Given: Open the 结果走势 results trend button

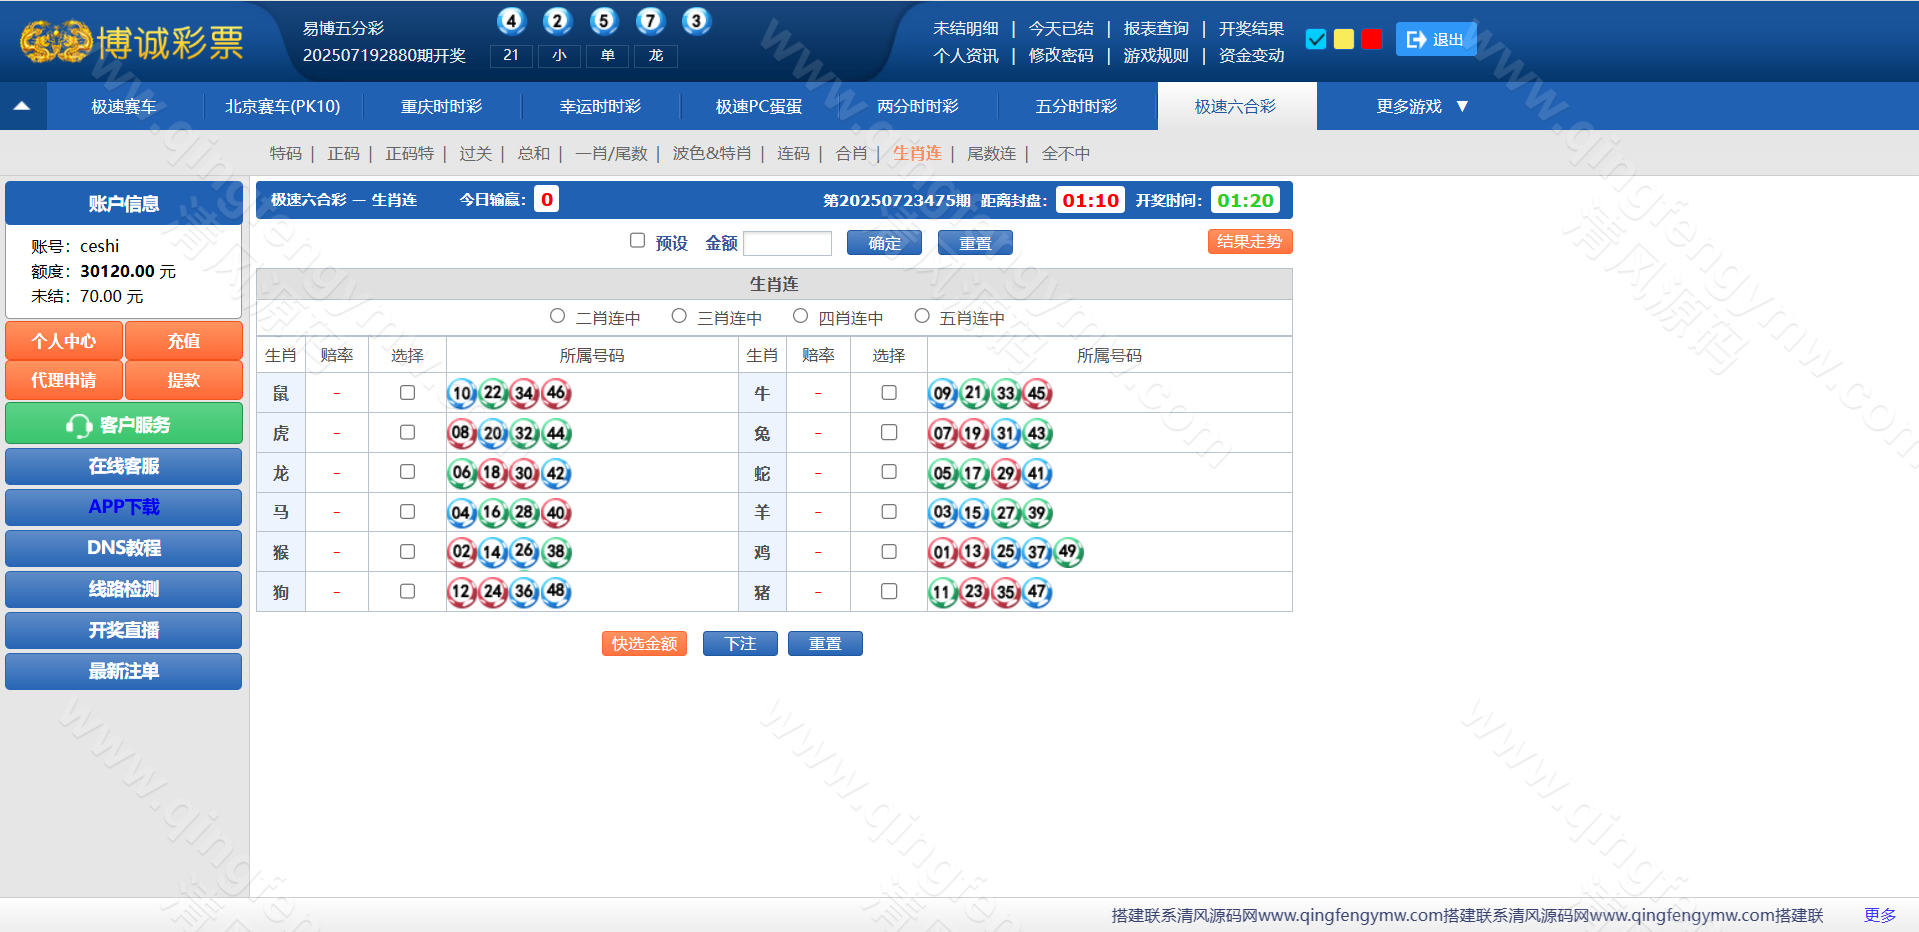Looking at the screenshot, I should click(x=1249, y=242).
